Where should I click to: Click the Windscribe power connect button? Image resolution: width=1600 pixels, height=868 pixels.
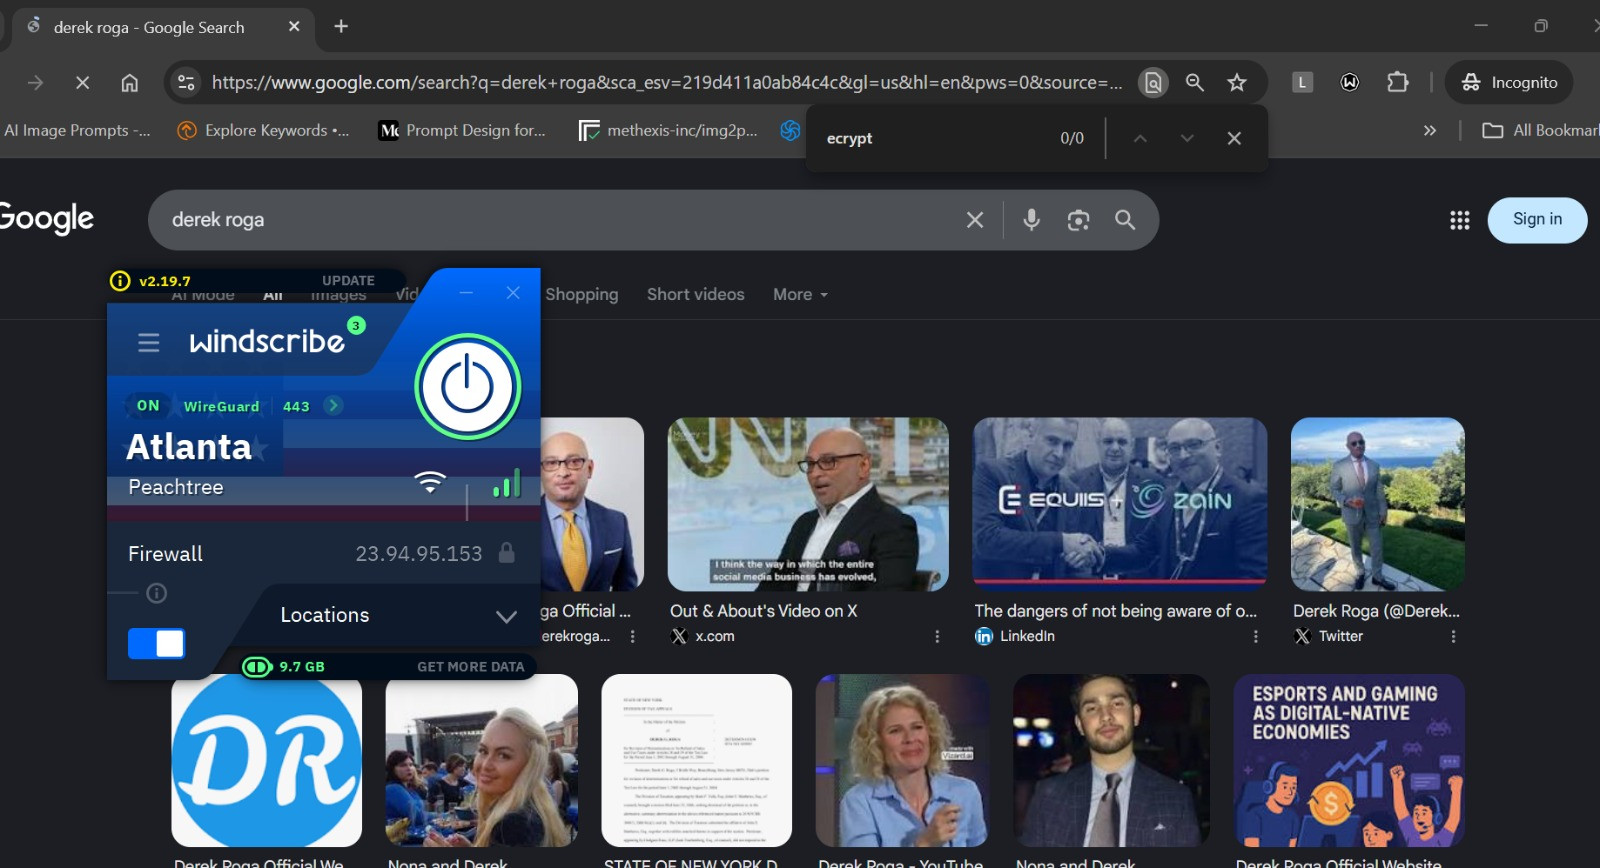(467, 386)
